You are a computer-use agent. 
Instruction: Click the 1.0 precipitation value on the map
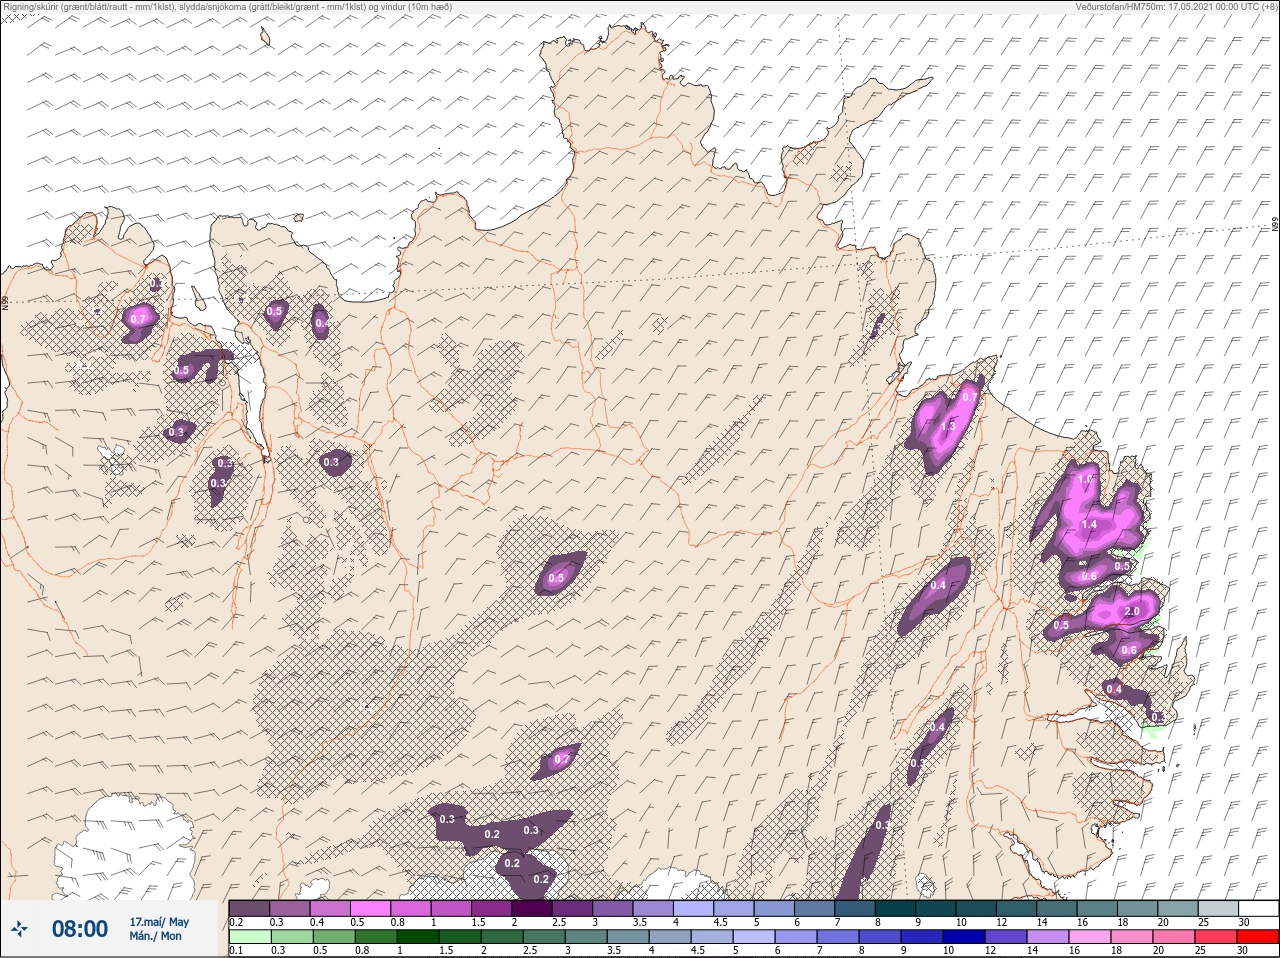click(x=1085, y=480)
